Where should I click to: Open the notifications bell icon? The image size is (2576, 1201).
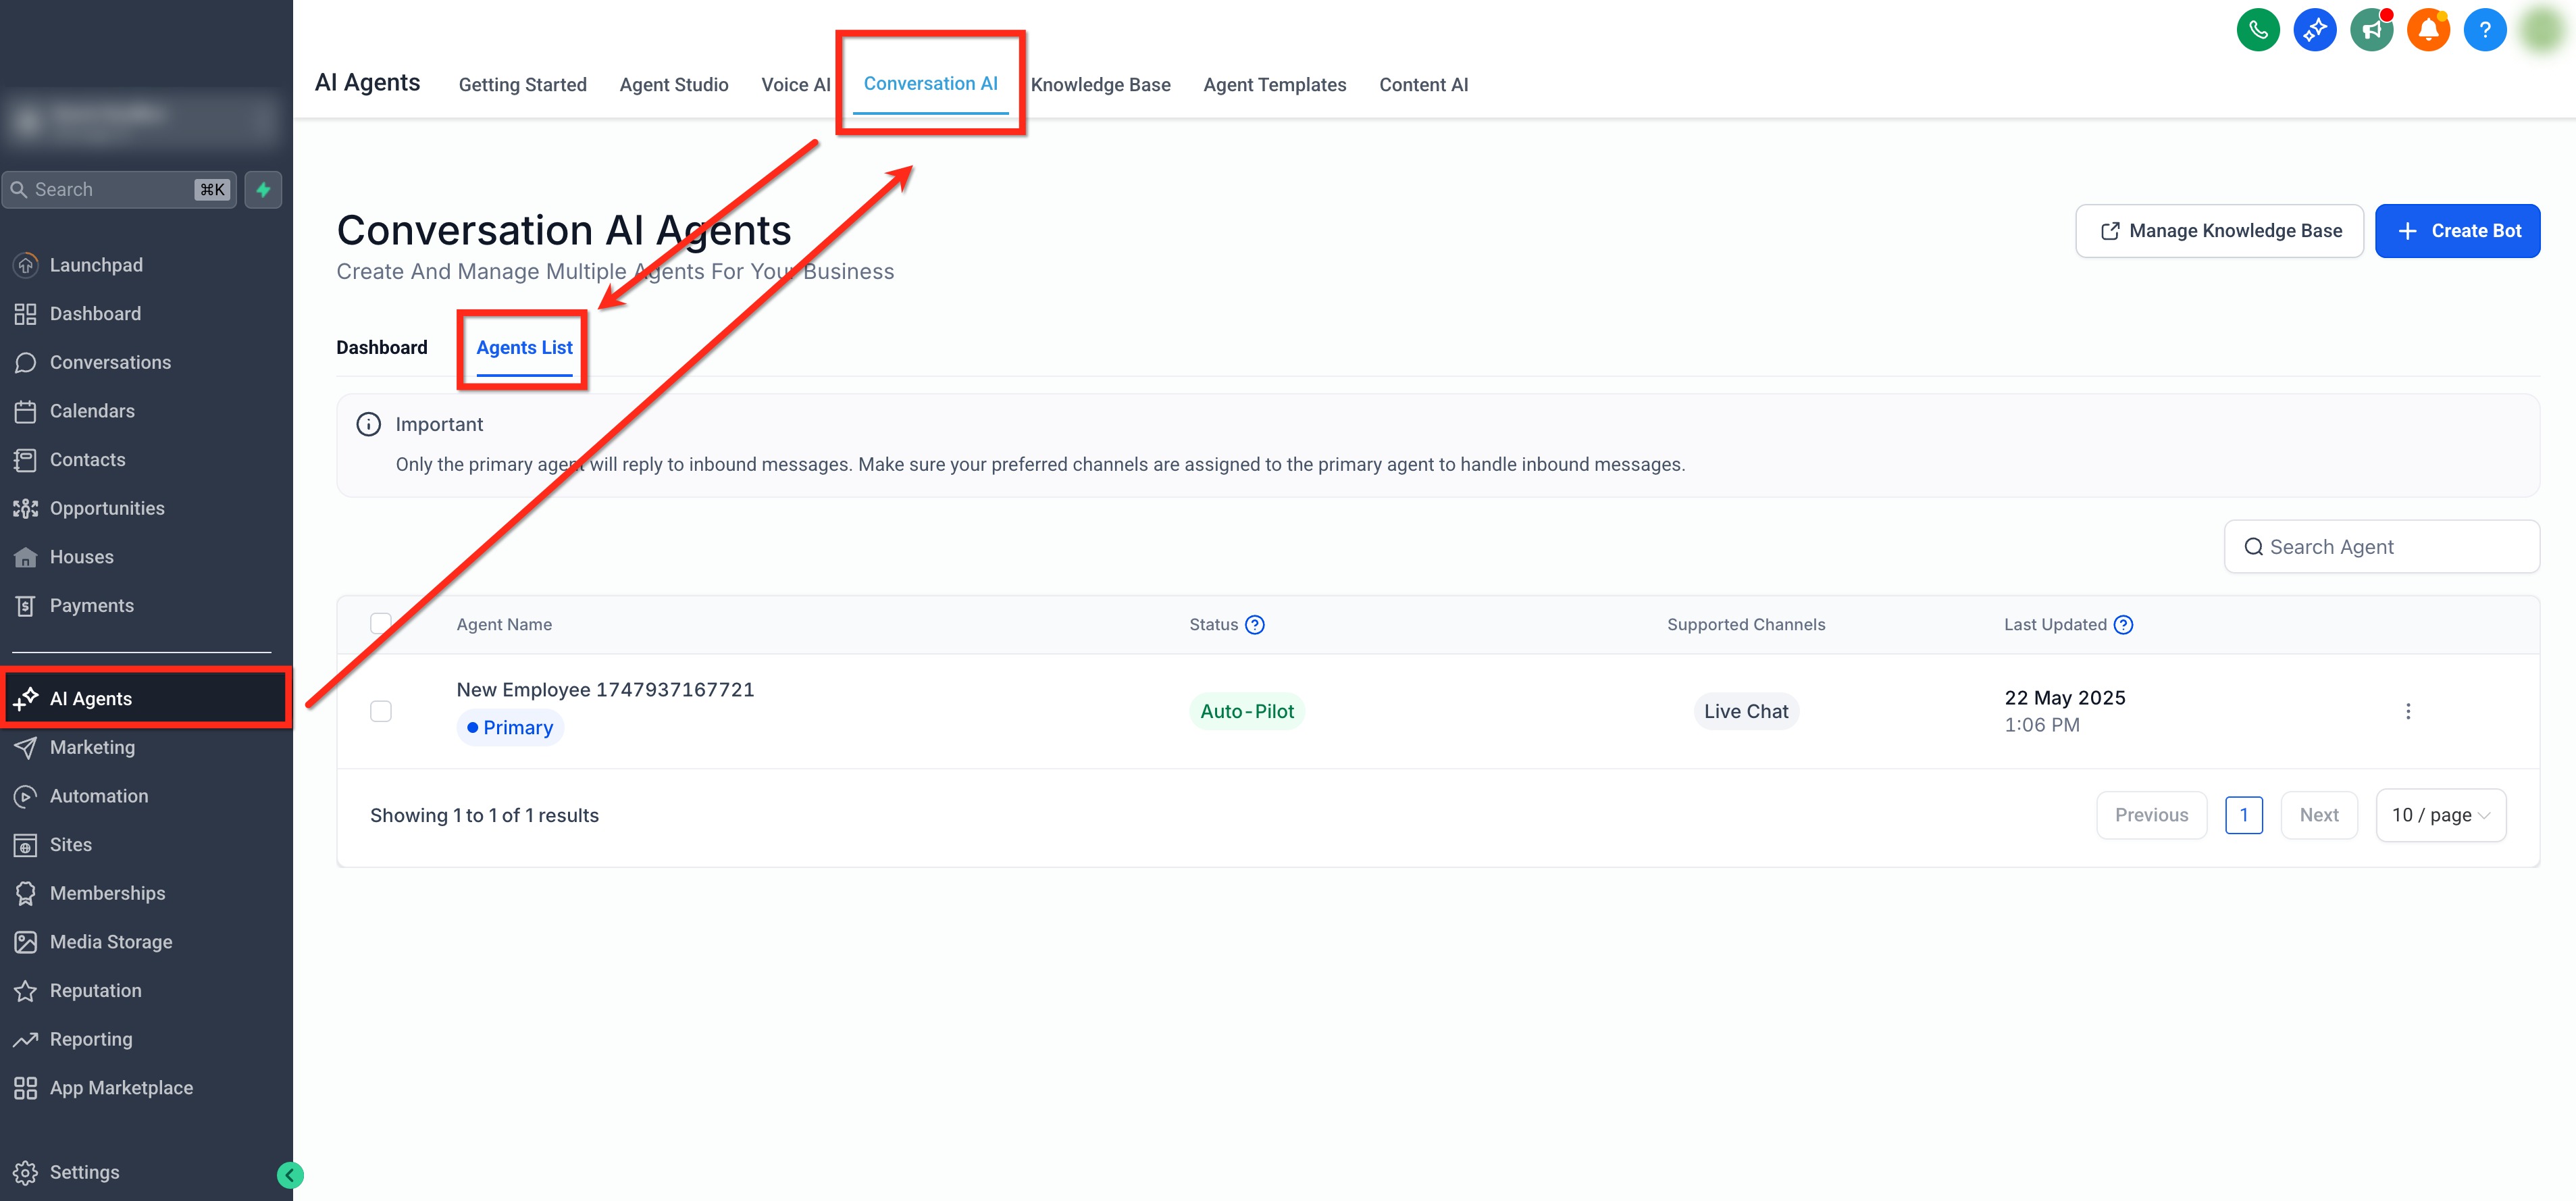[2427, 30]
